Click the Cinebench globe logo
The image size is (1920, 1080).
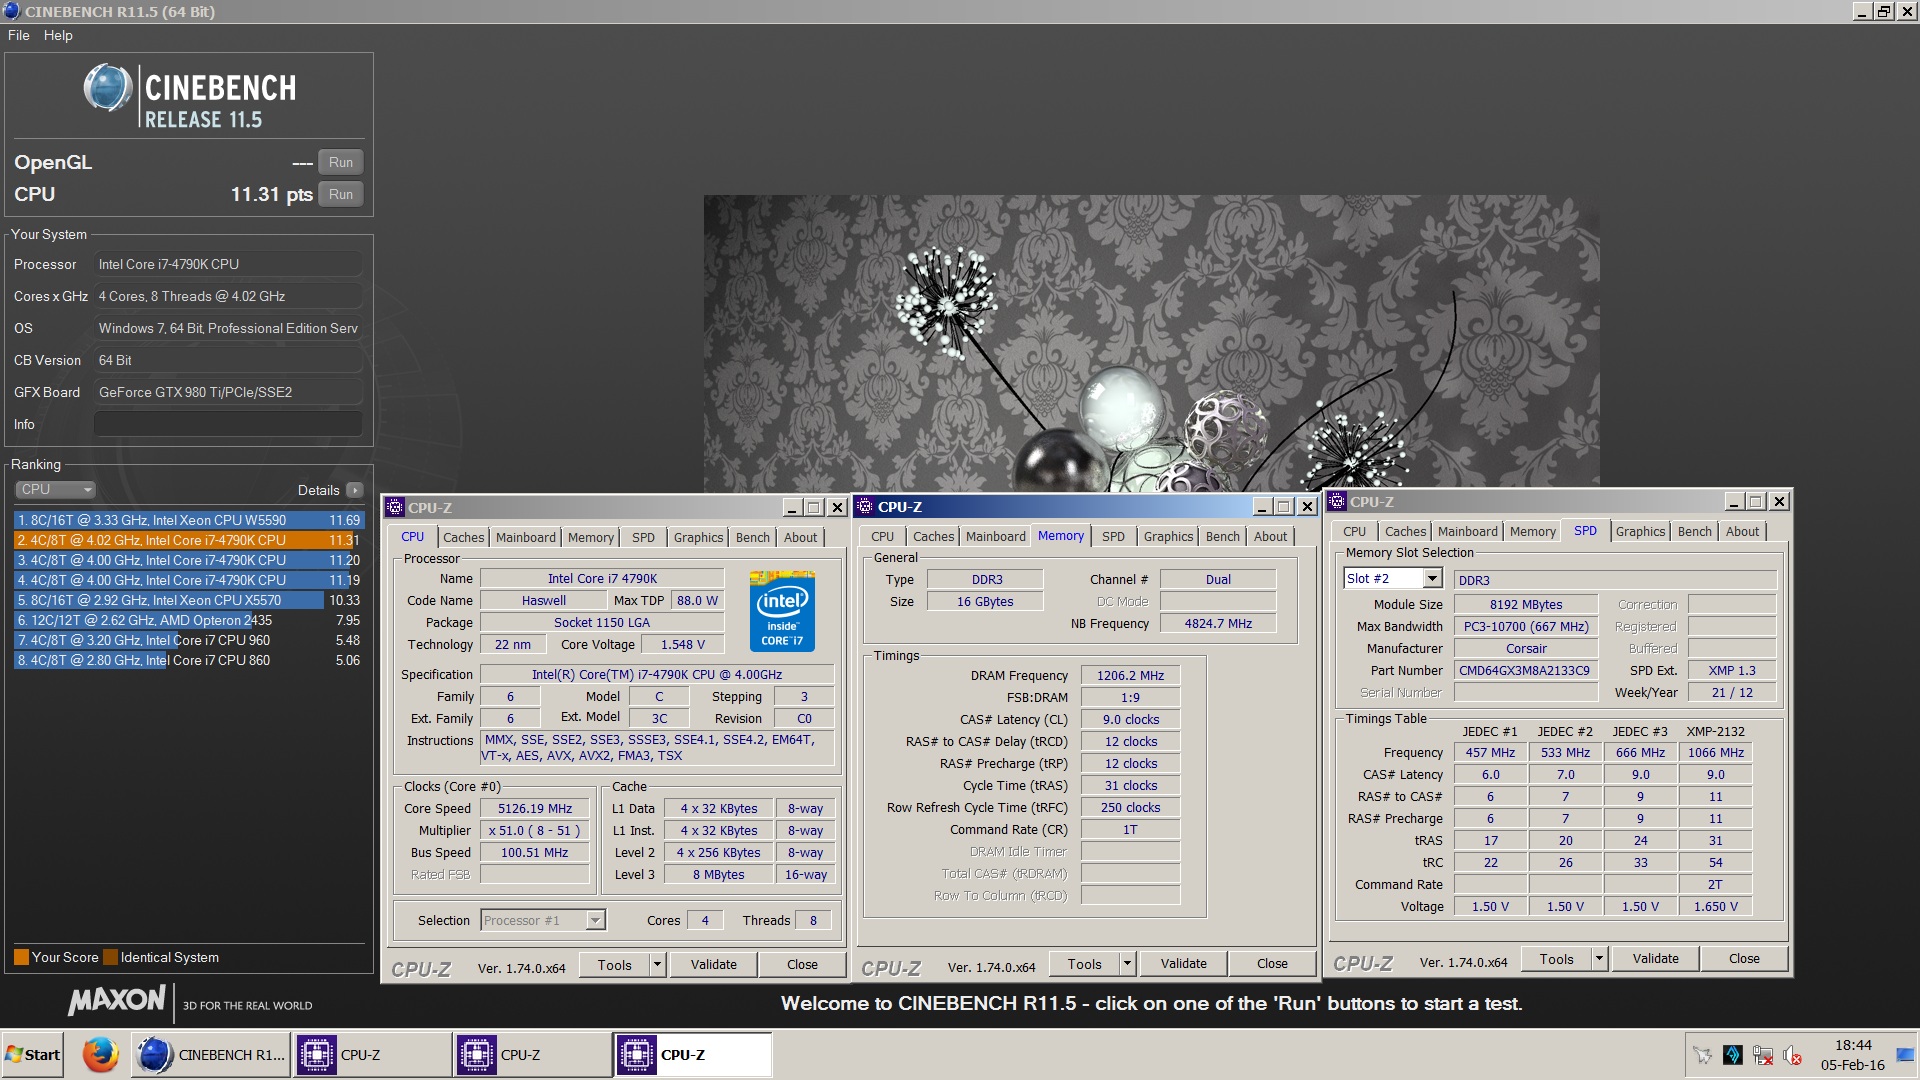pos(107,88)
